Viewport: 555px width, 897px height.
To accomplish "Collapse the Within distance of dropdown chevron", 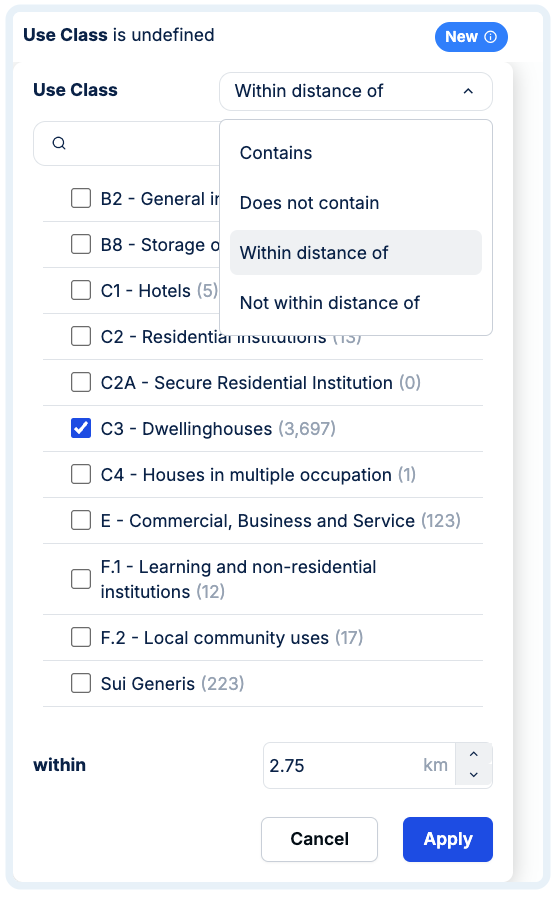I will (x=468, y=91).
